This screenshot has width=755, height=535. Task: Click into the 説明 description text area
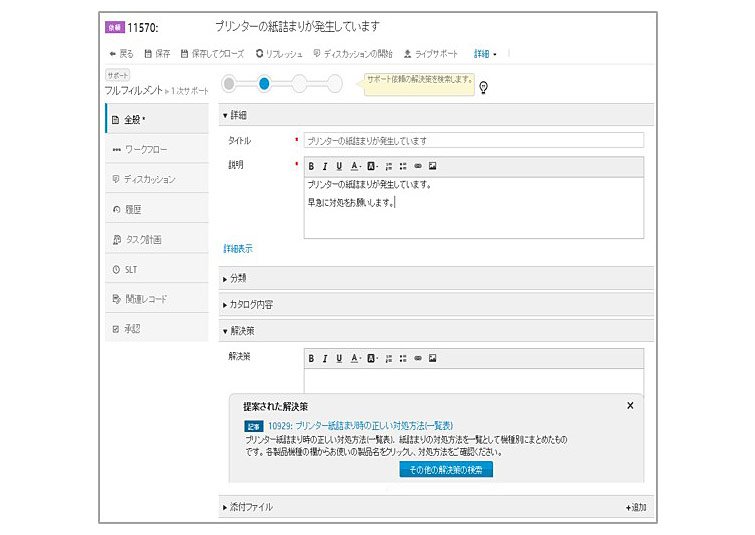[474, 208]
